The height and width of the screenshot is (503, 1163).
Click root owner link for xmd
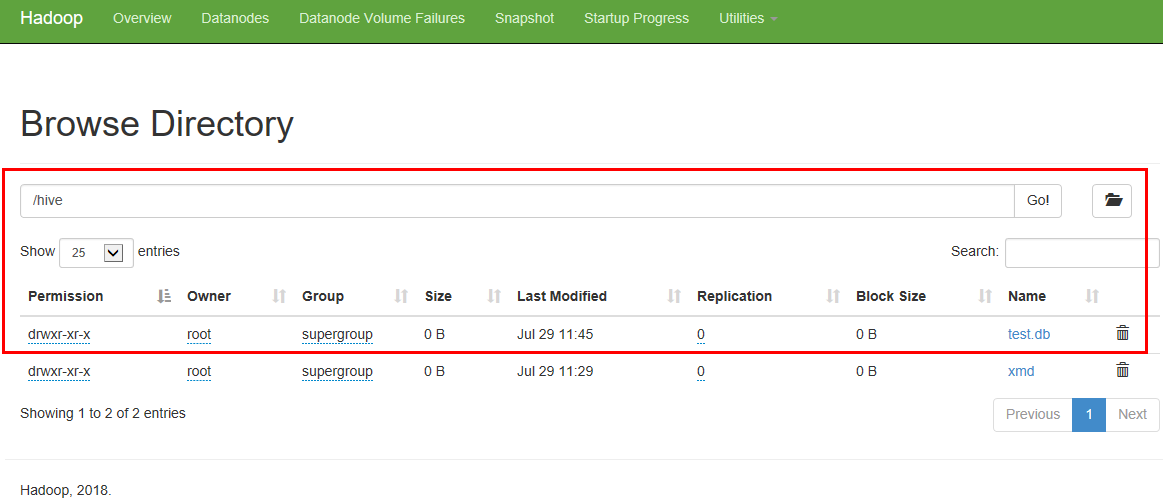click(199, 372)
